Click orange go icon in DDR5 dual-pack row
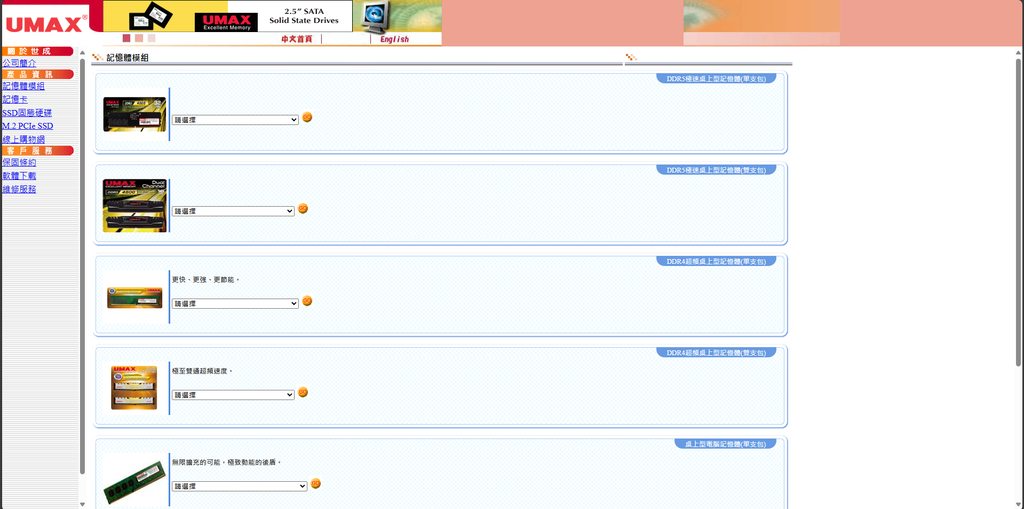 coord(303,209)
